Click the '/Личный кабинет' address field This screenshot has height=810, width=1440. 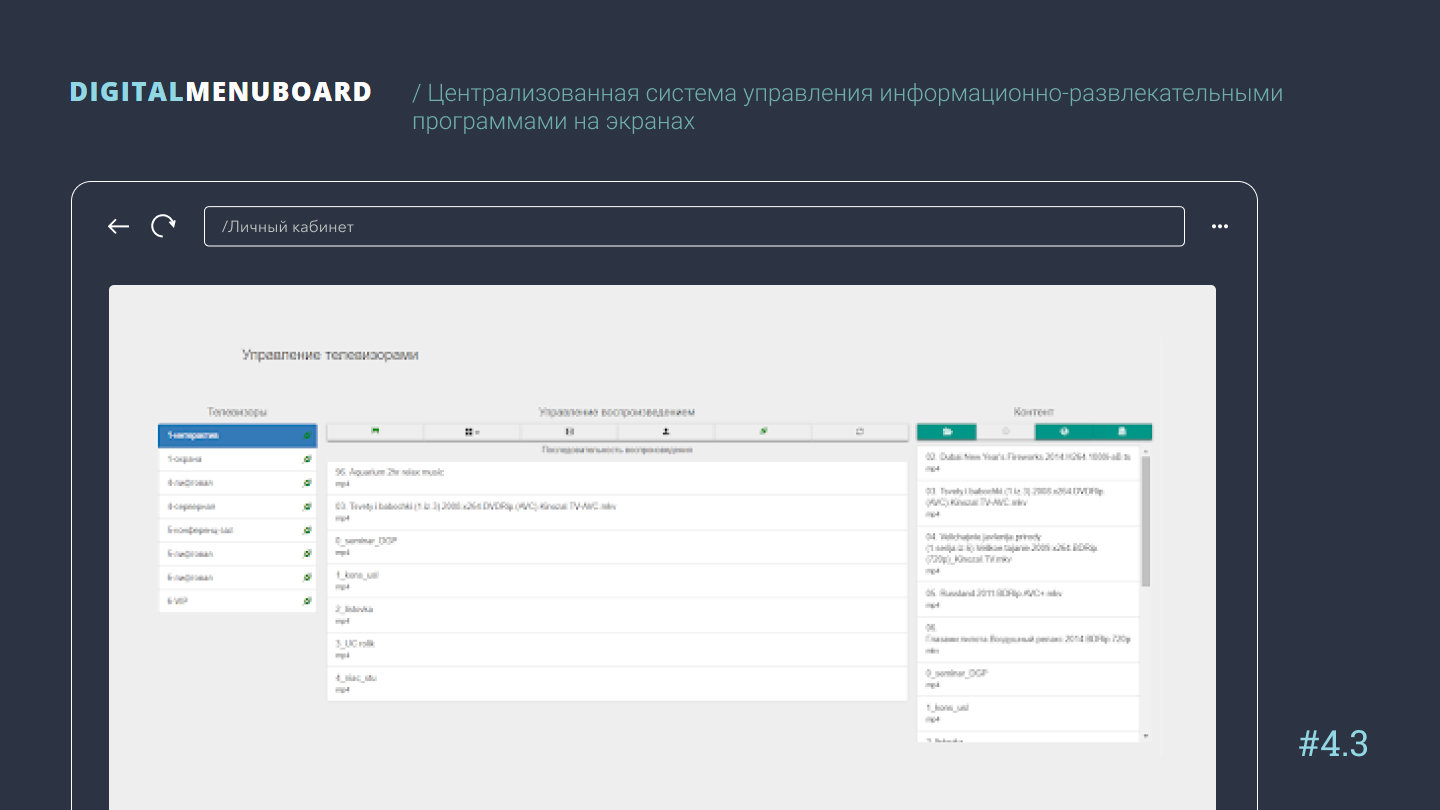(x=694, y=226)
